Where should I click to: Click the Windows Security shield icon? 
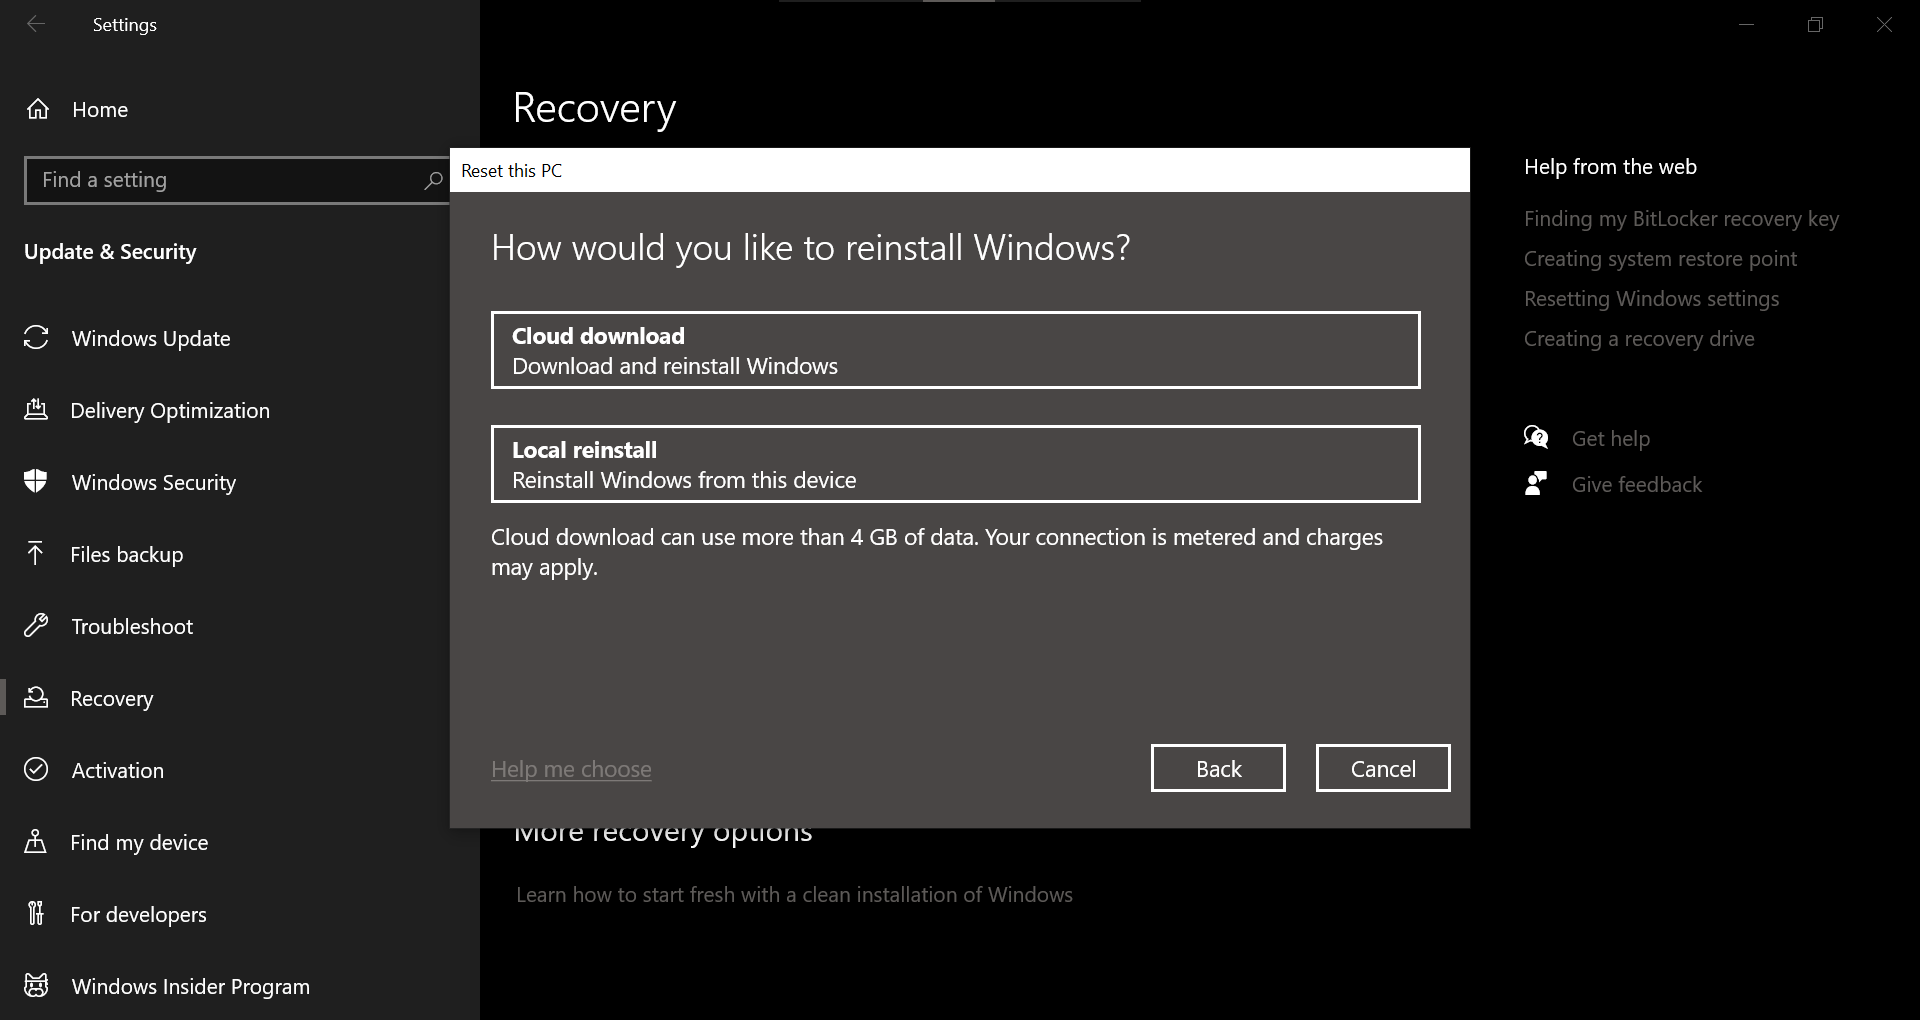point(36,482)
